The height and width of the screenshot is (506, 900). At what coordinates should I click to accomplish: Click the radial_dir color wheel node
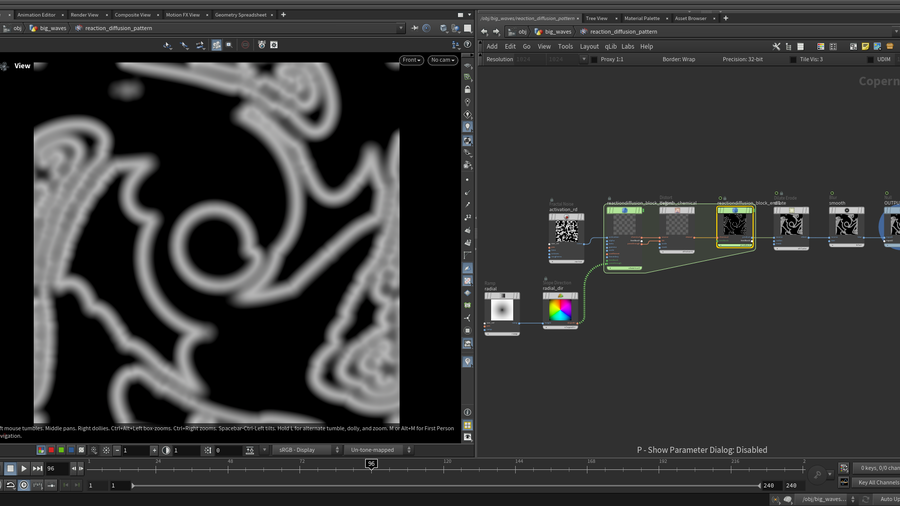coord(560,310)
